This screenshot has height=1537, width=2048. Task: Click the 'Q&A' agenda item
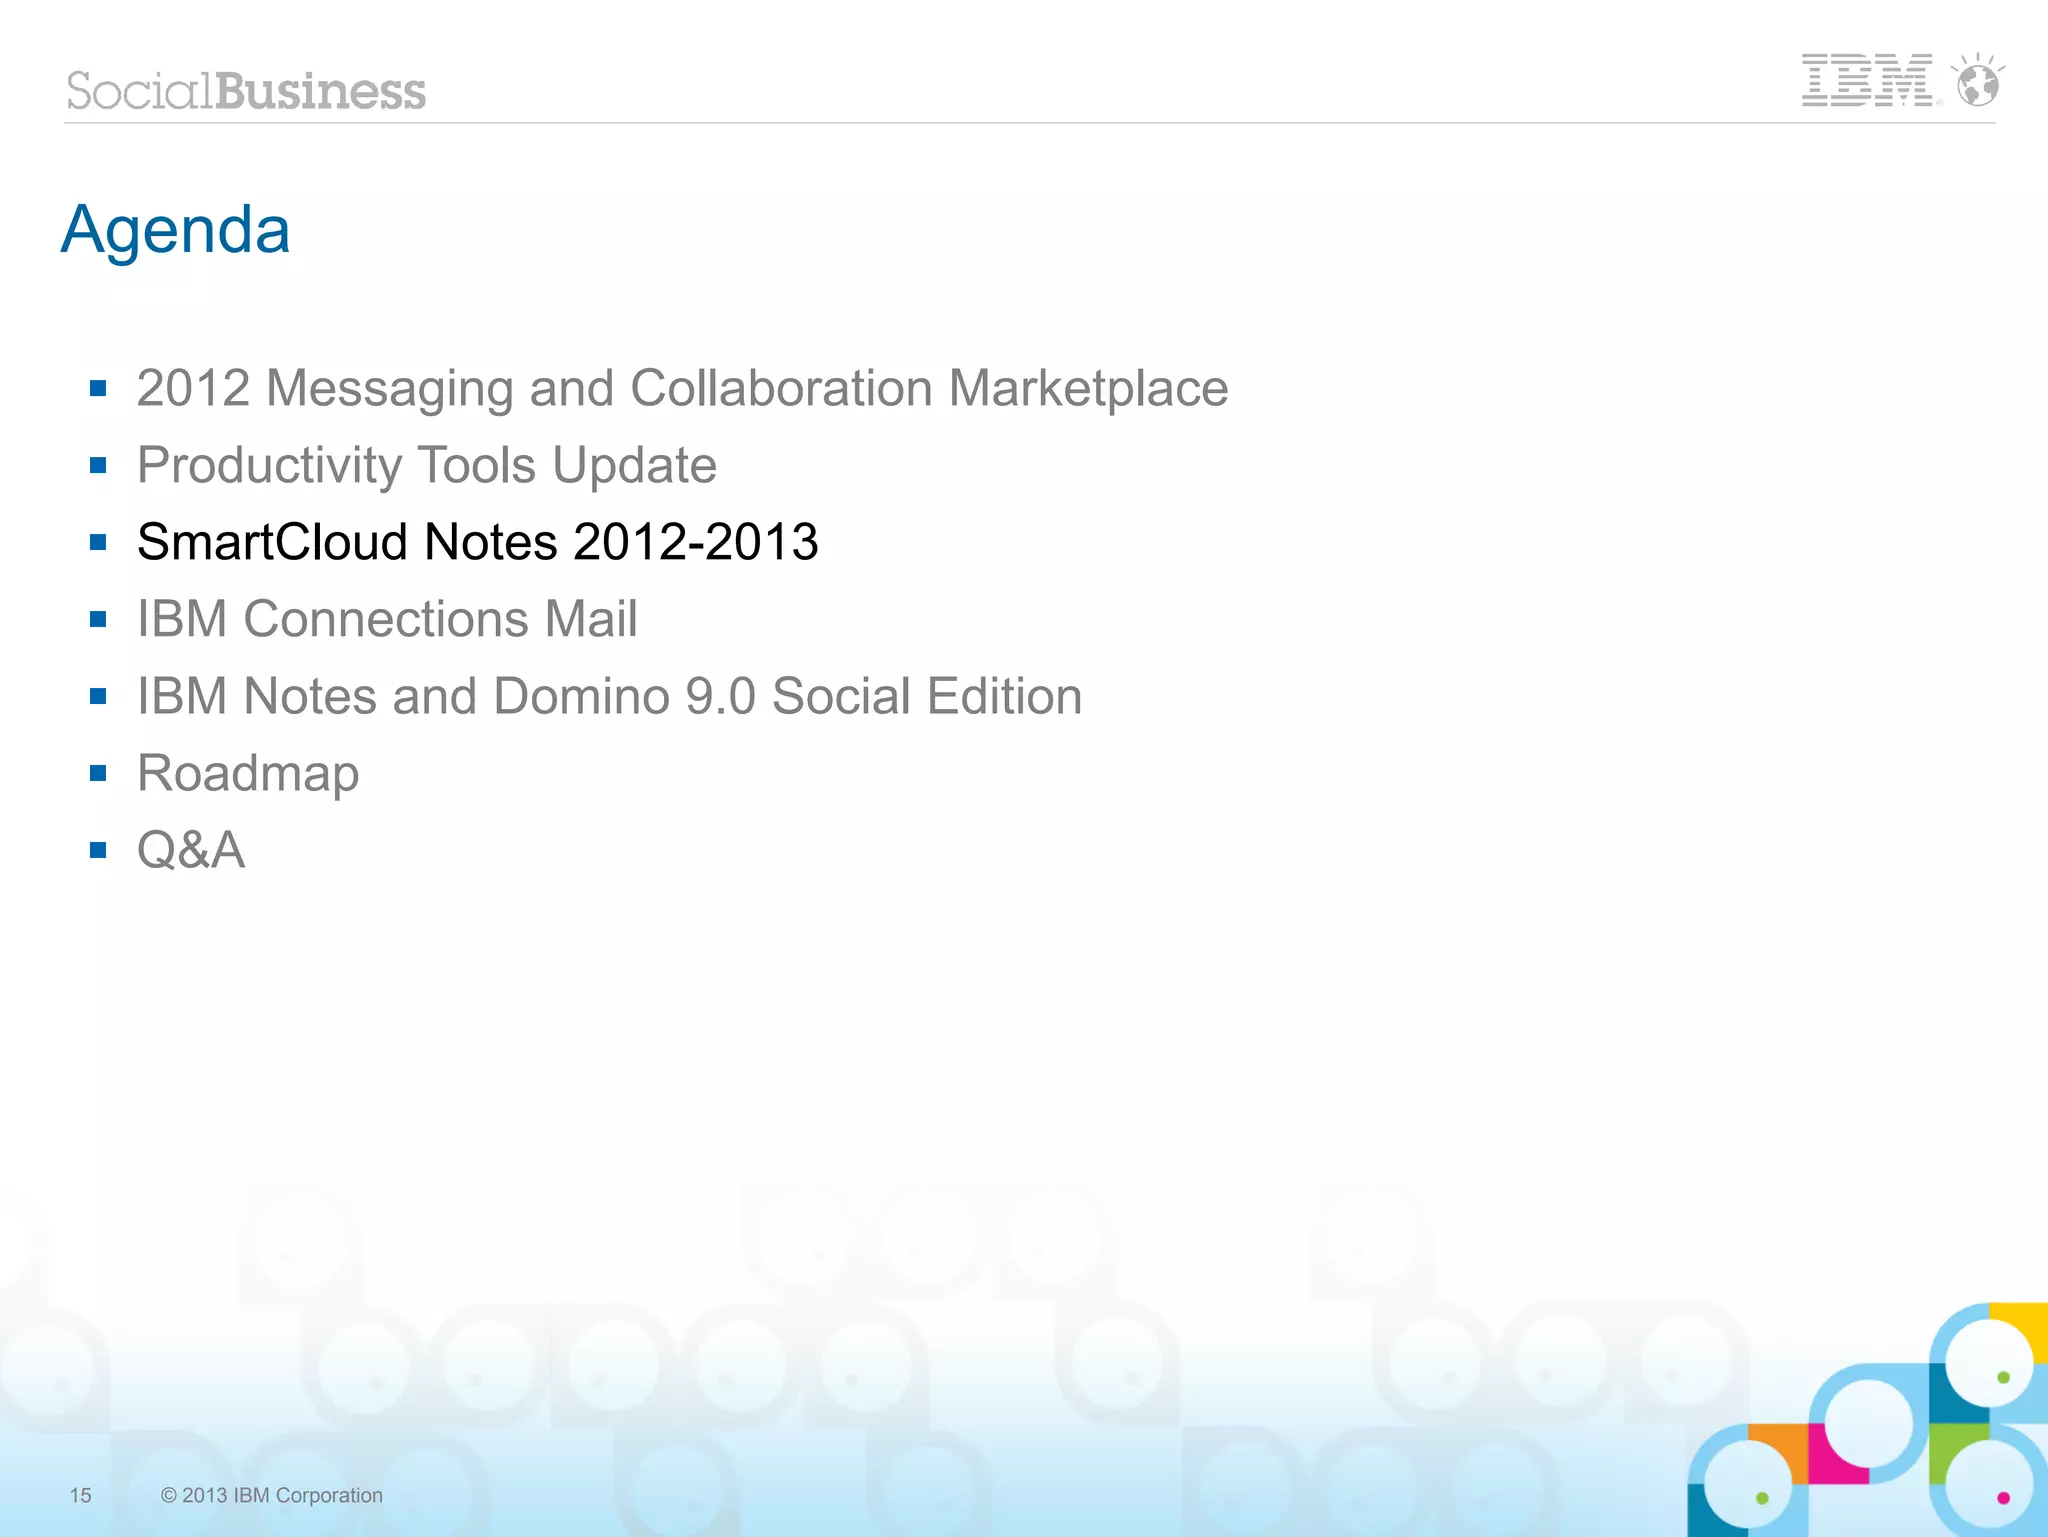pyautogui.click(x=191, y=850)
